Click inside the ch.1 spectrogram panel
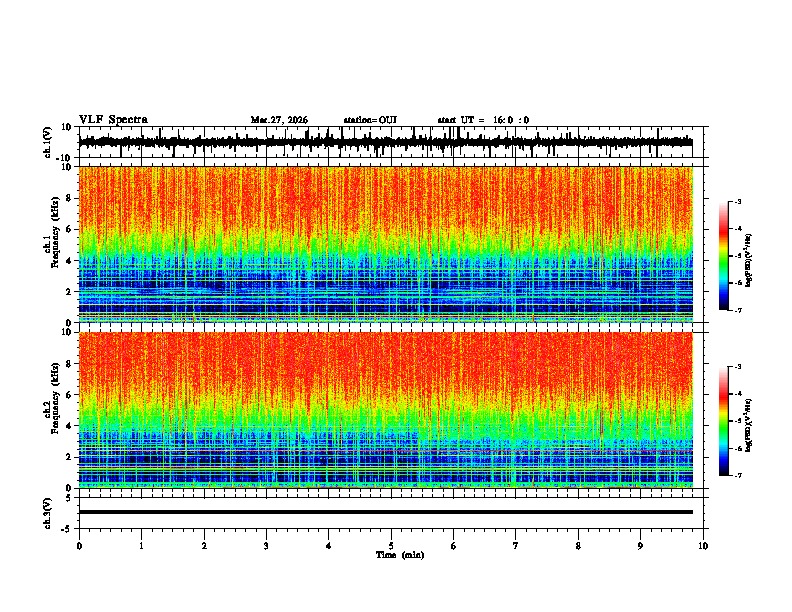792x612 pixels. coord(385,244)
